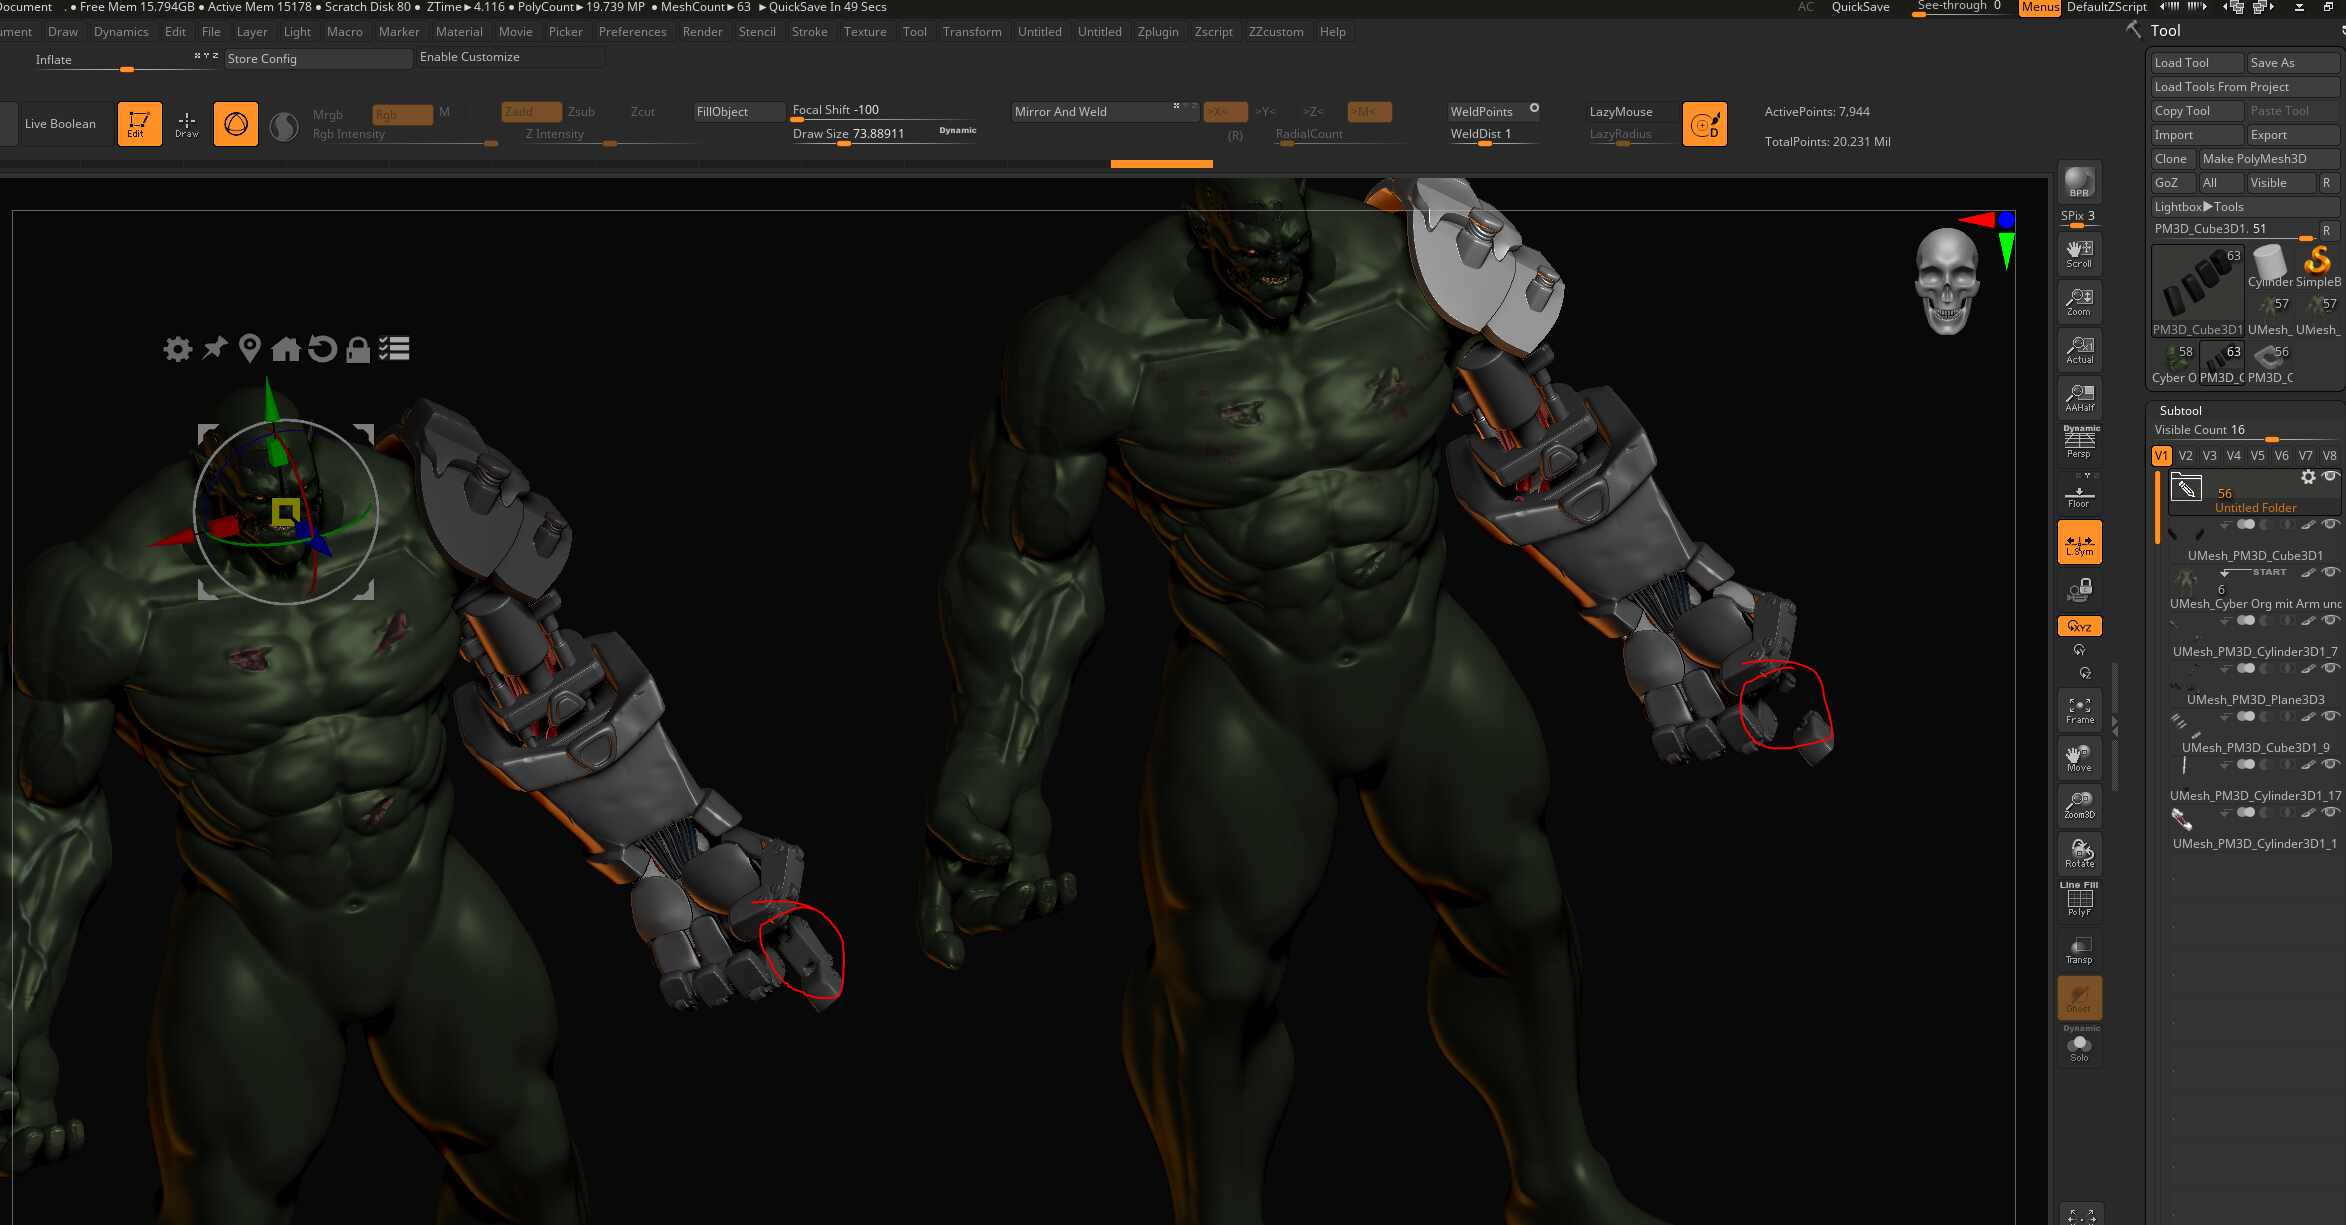Toggle the PolyF line fill icon
Screen dimensions: 2346x1225
point(2079,899)
